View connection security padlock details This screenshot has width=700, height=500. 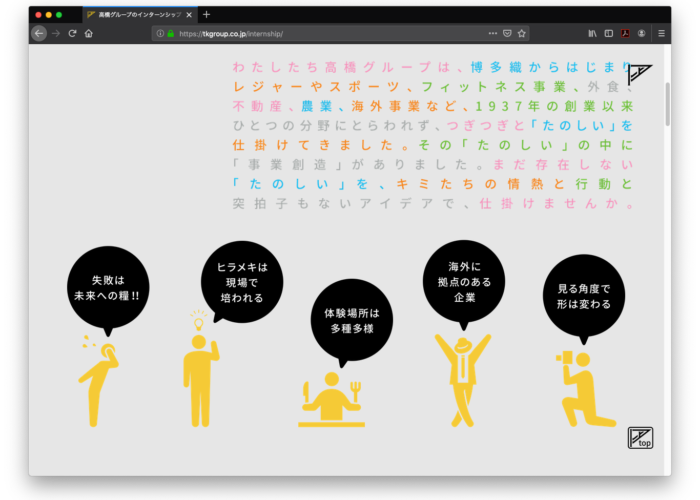(170, 33)
